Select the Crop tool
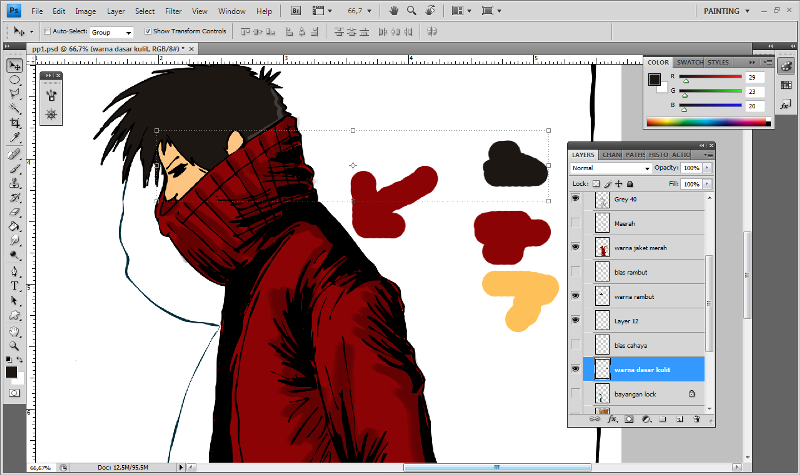Viewport: 800px width, 475px height. point(15,122)
